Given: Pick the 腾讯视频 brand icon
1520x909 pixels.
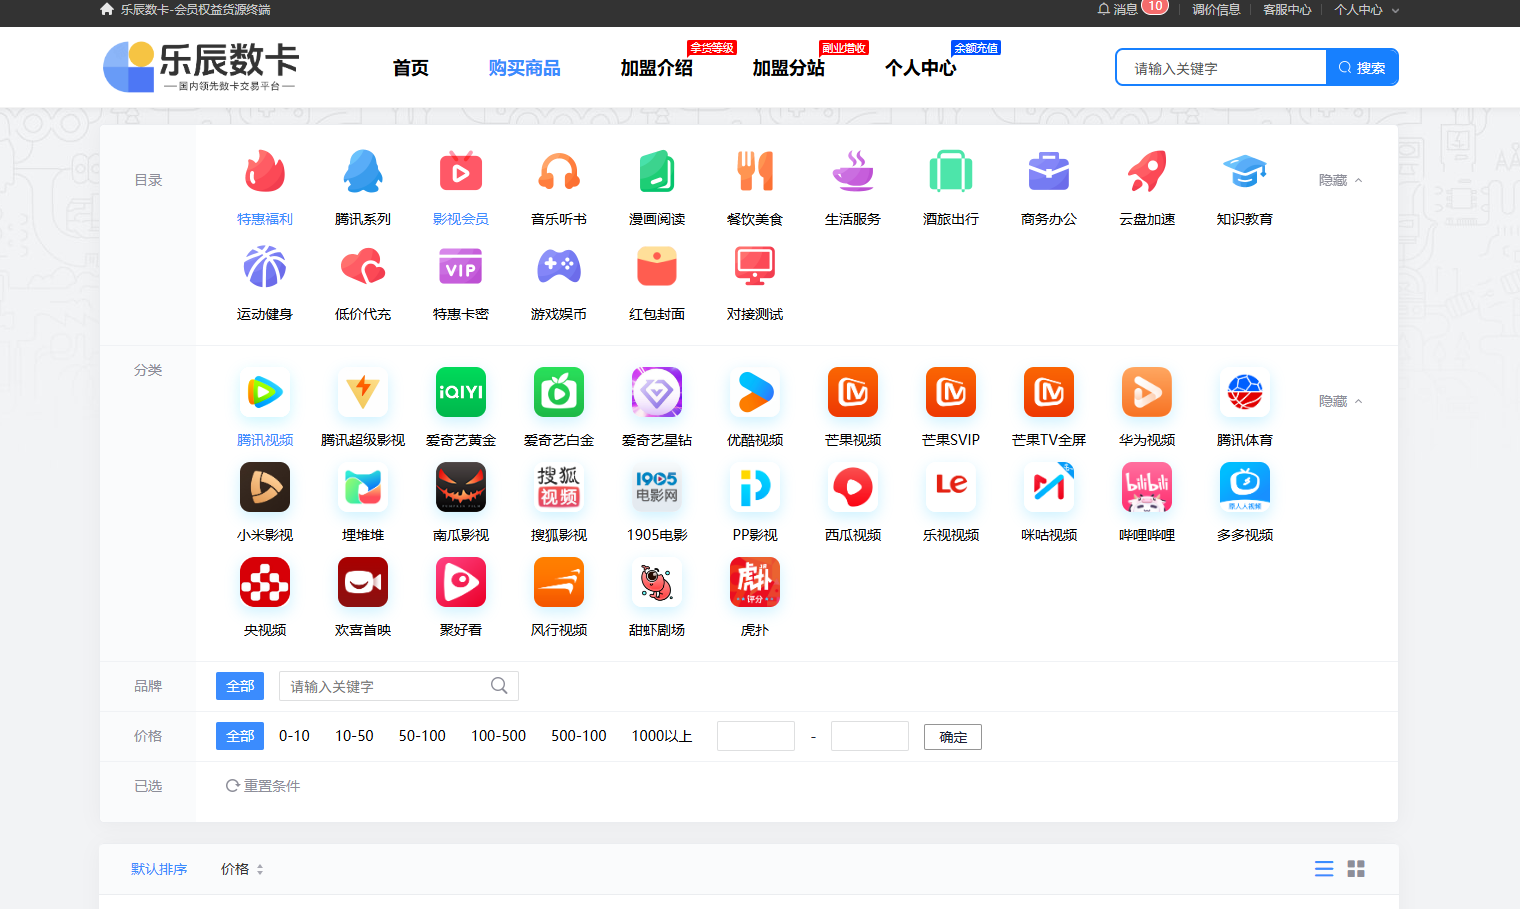Looking at the screenshot, I should pyautogui.click(x=265, y=393).
